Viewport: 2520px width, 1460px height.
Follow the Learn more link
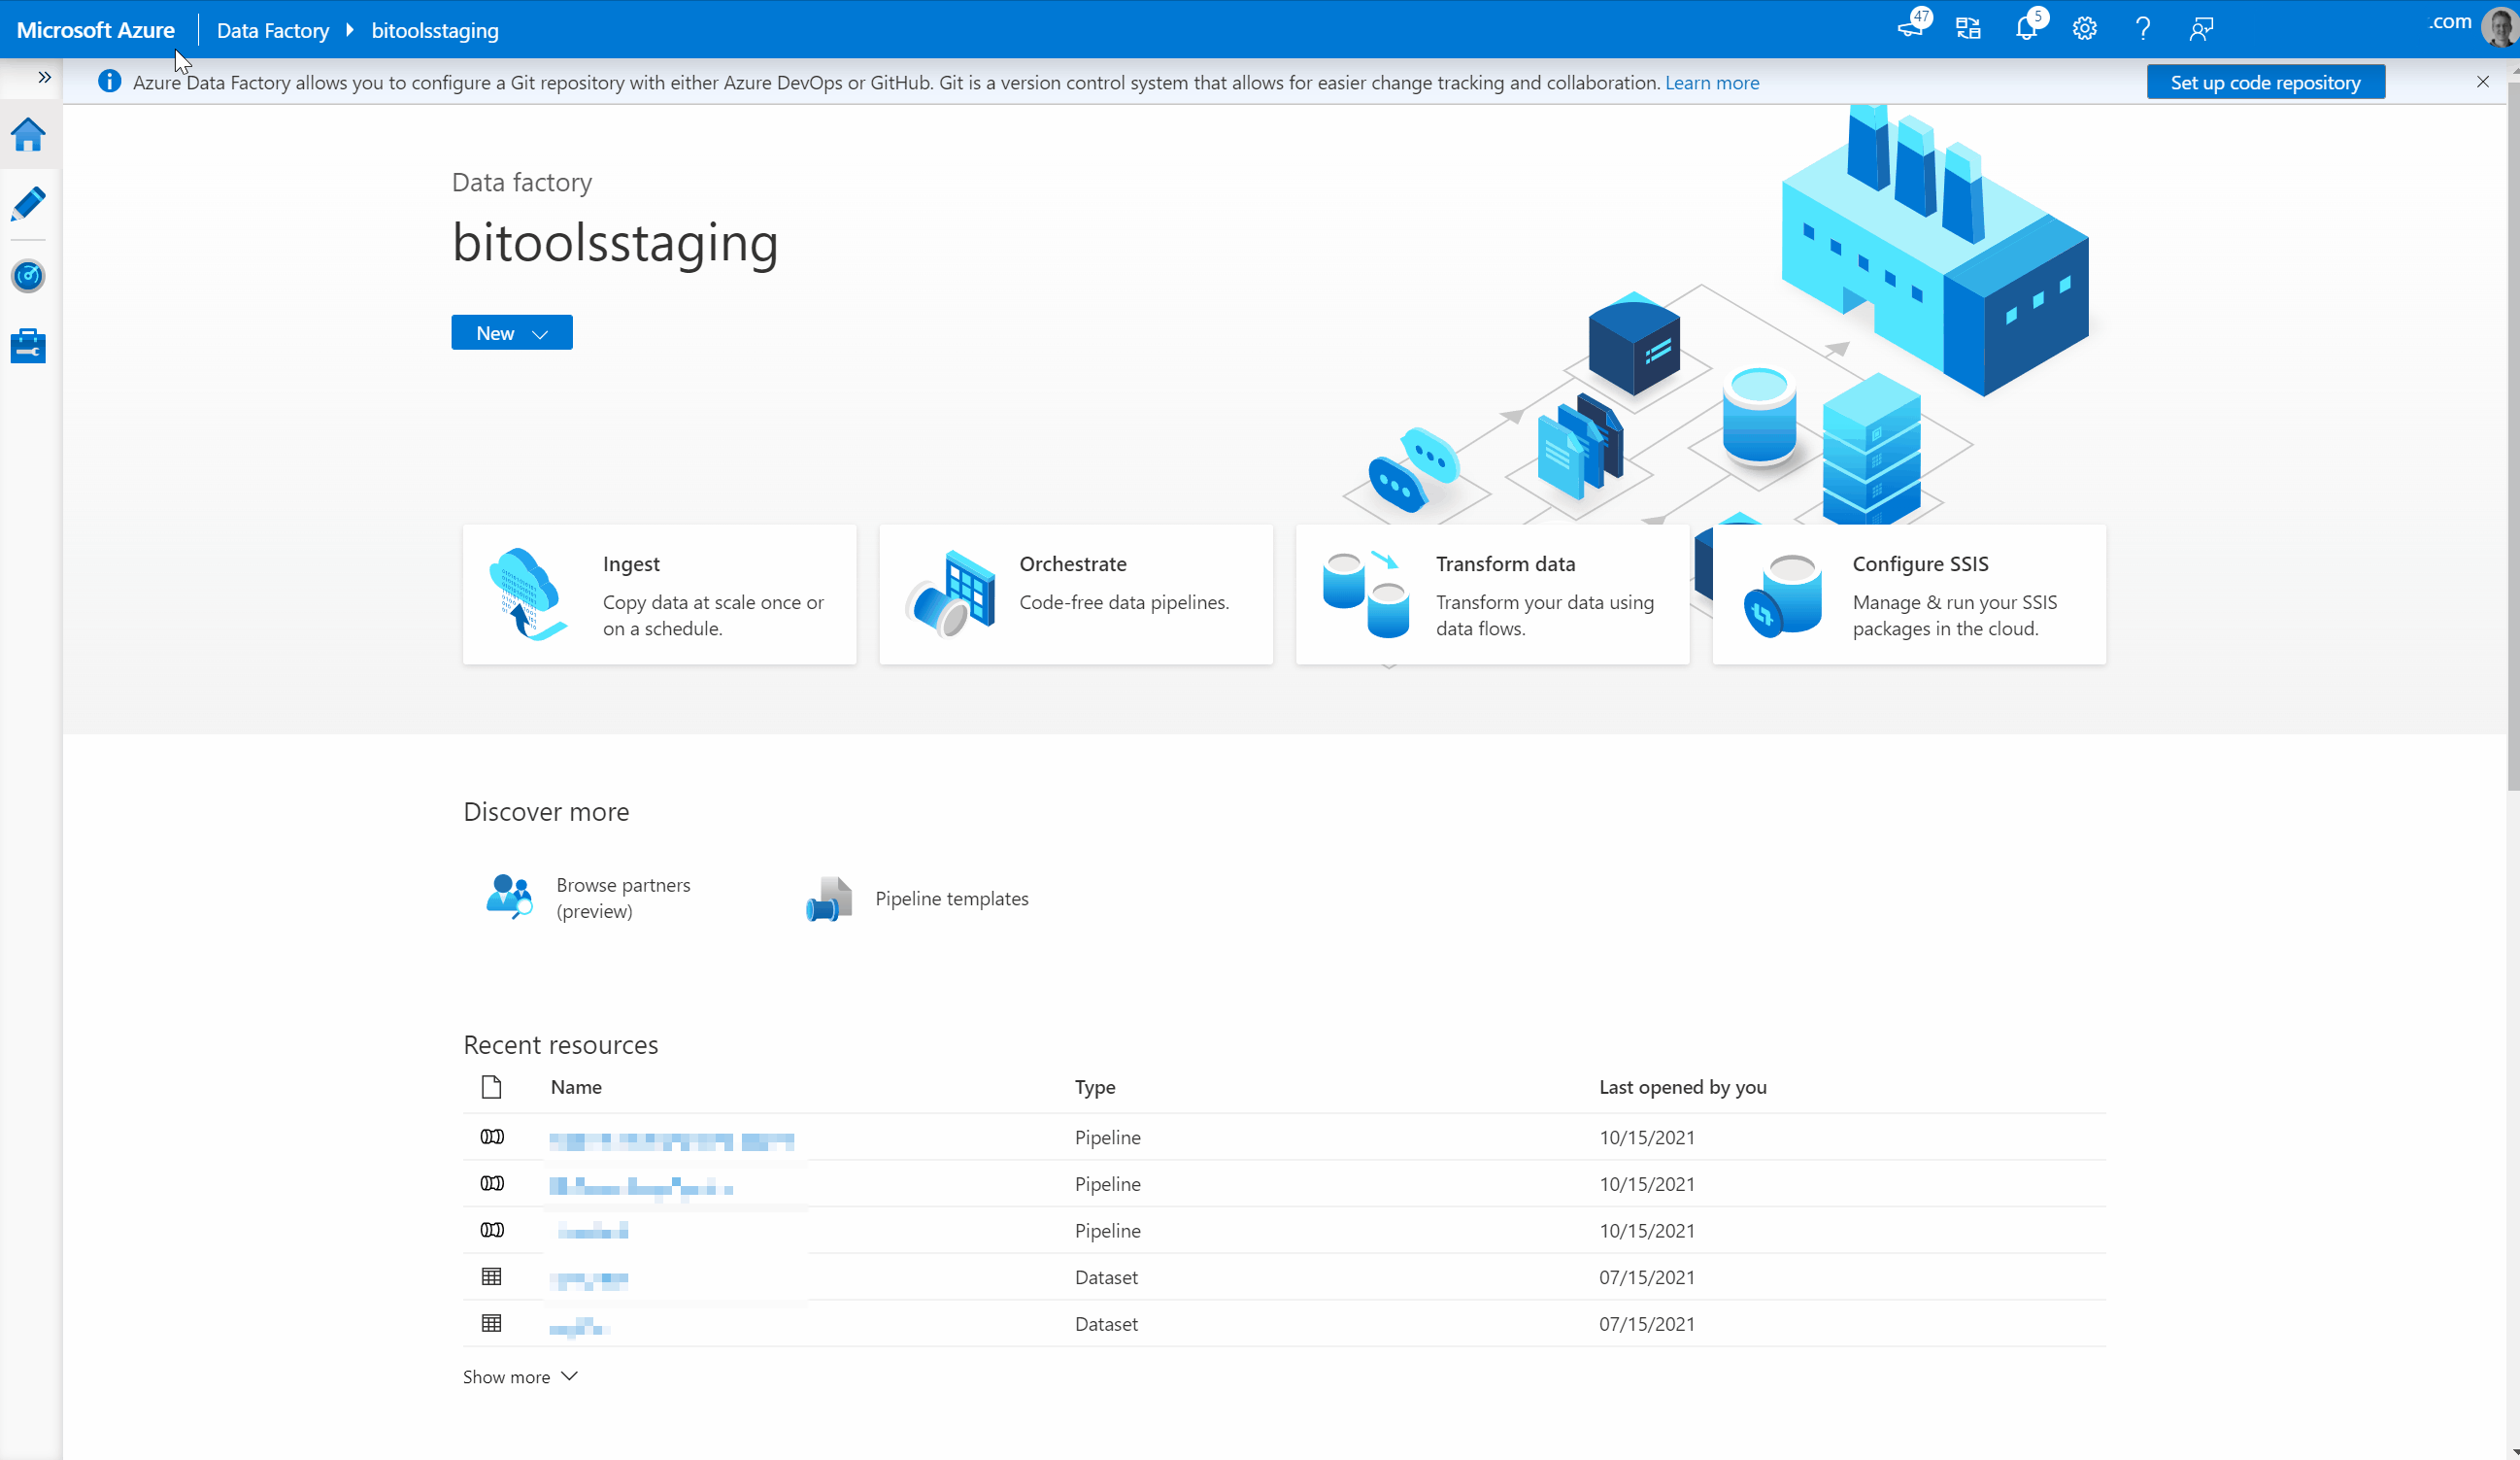[x=1711, y=83]
